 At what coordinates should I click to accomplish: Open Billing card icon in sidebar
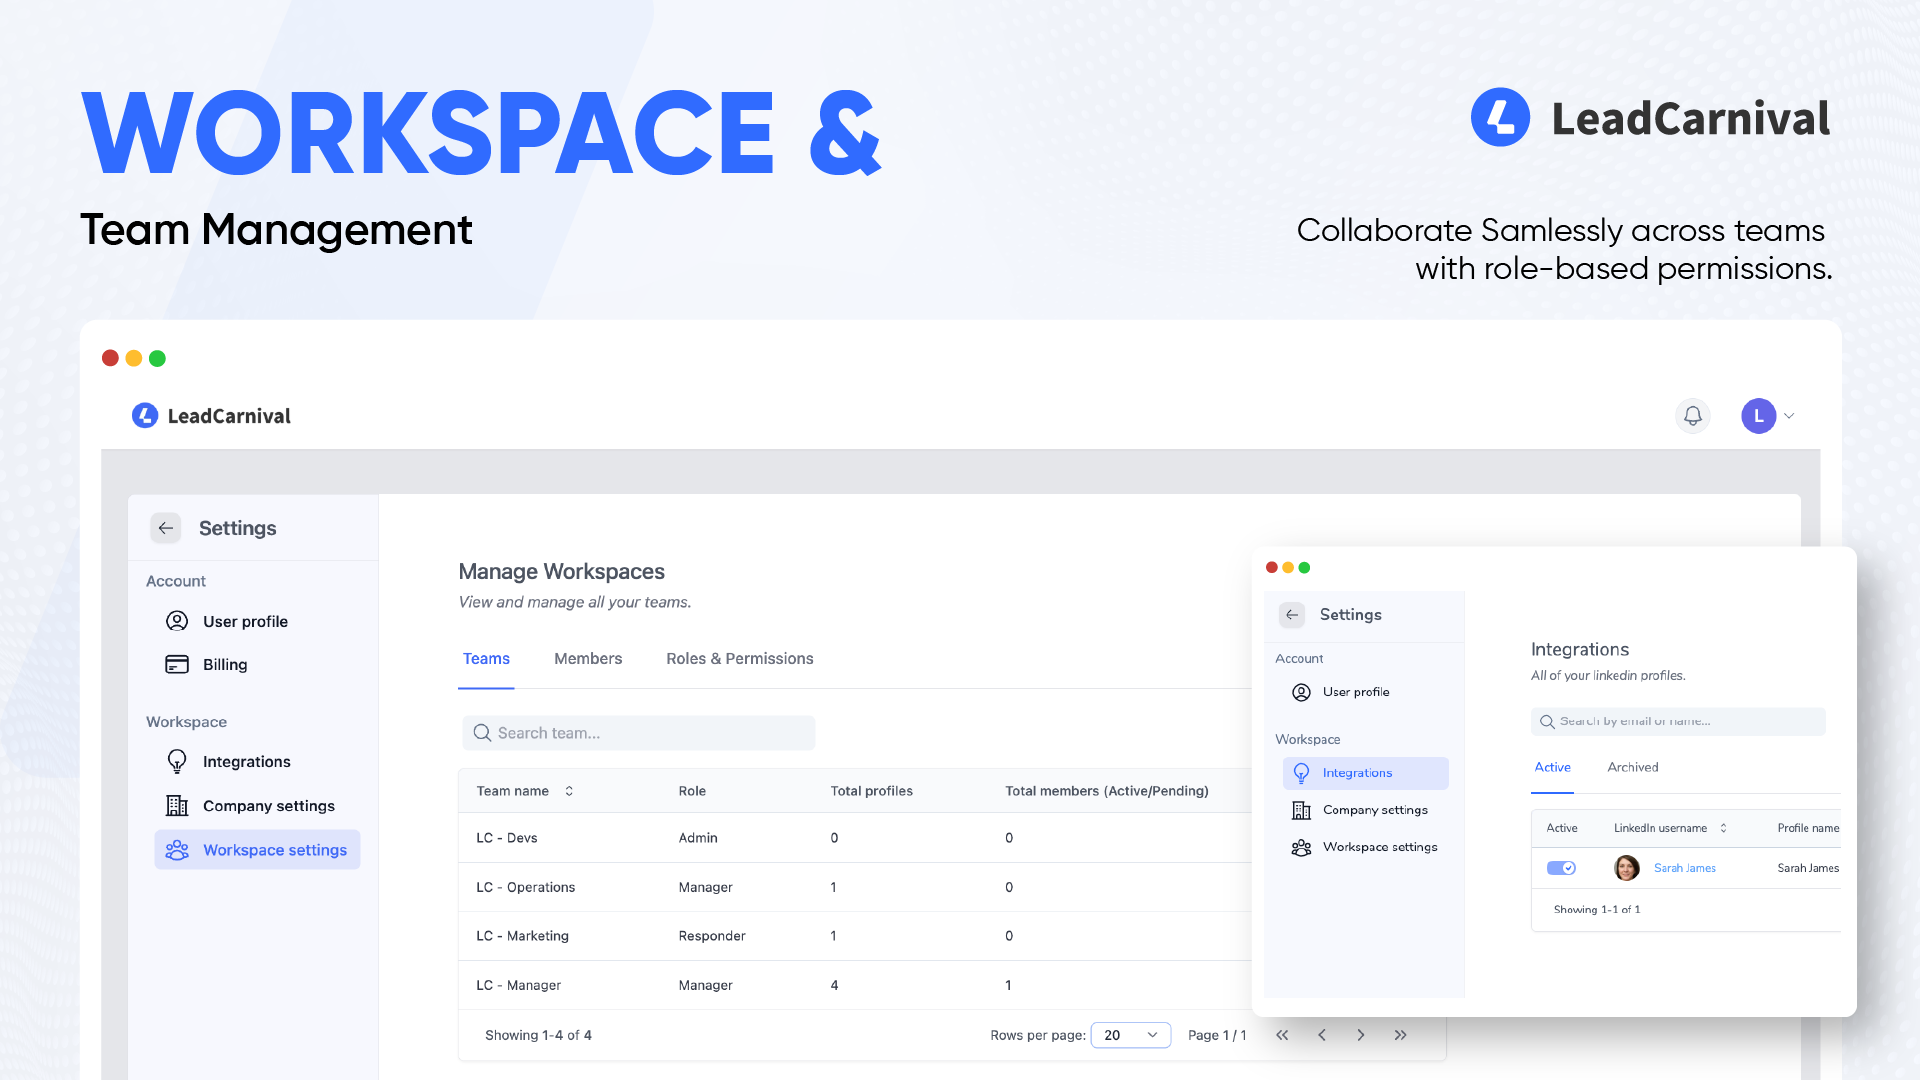177,664
